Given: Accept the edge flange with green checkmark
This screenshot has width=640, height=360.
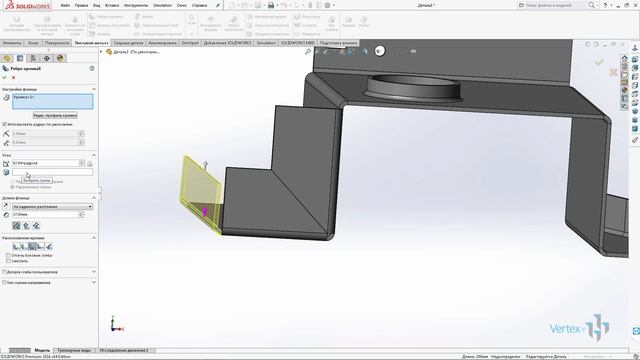Looking at the screenshot, I should click(4, 77).
